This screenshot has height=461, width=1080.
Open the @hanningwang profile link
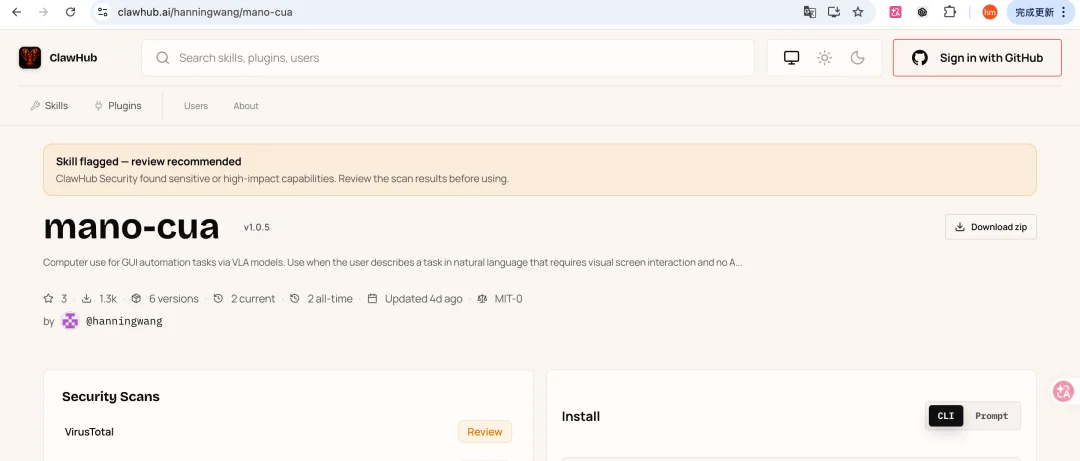click(124, 321)
